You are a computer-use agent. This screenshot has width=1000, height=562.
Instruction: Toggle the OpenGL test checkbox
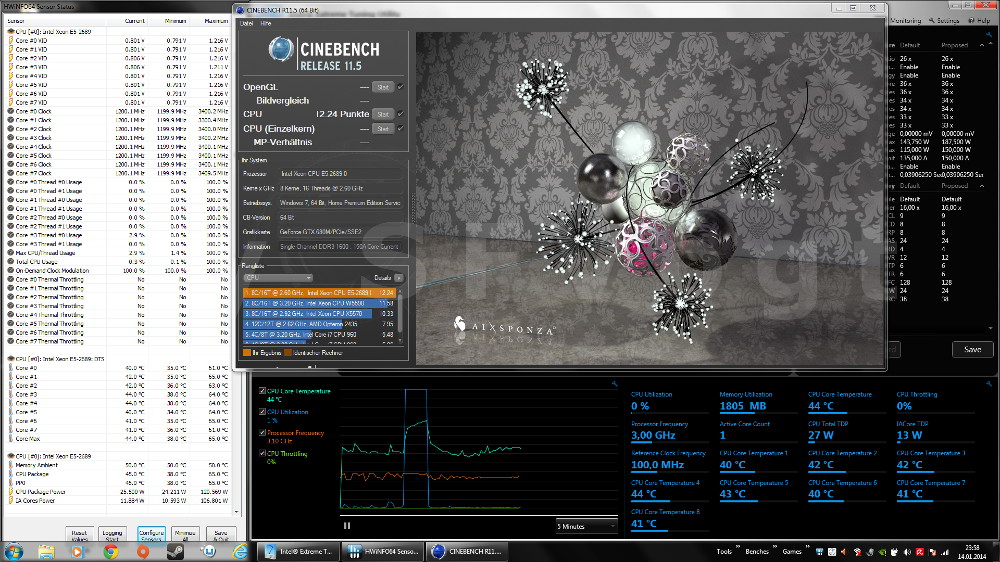(x=401, y=87)
